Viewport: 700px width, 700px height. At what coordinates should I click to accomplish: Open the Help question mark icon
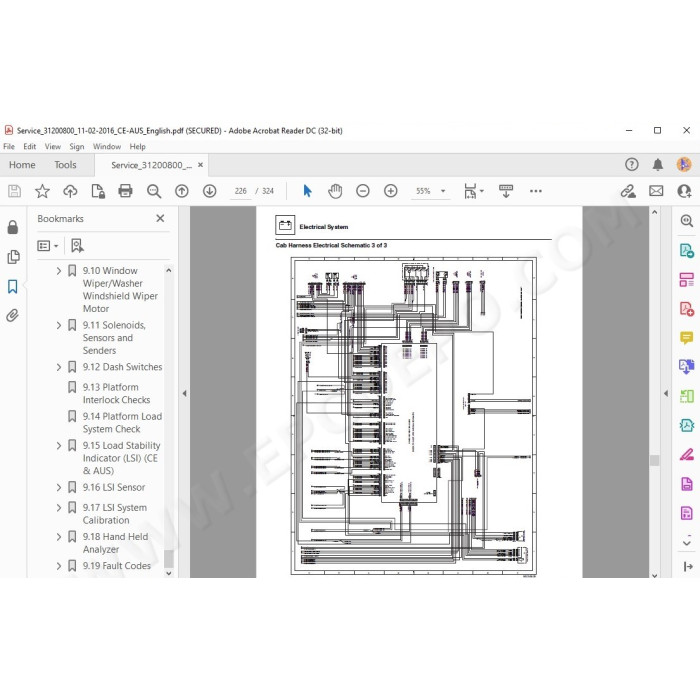(631, 165)
